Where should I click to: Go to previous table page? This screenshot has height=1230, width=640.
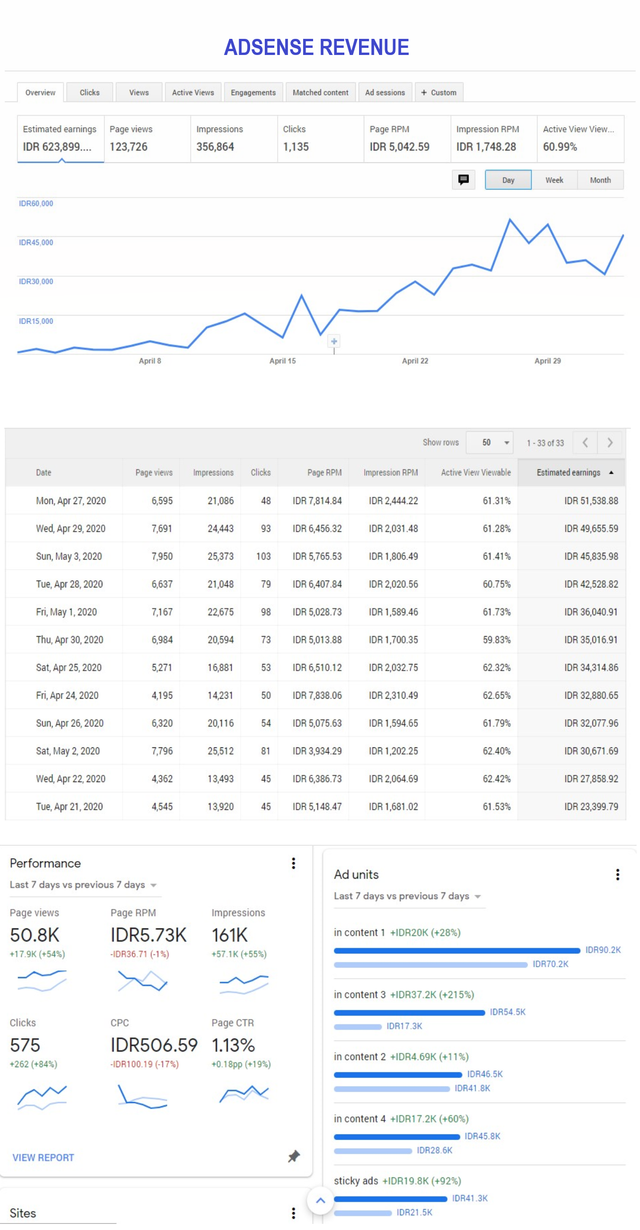coord(586,443)
